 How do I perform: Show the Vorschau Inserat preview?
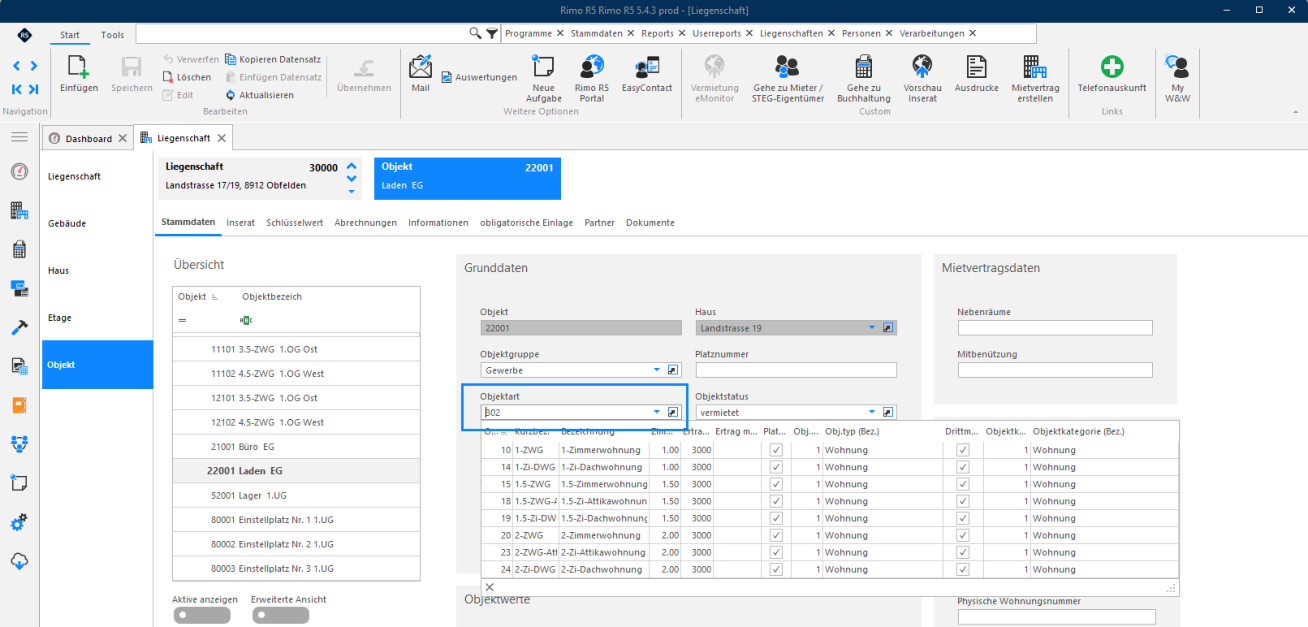922,67
